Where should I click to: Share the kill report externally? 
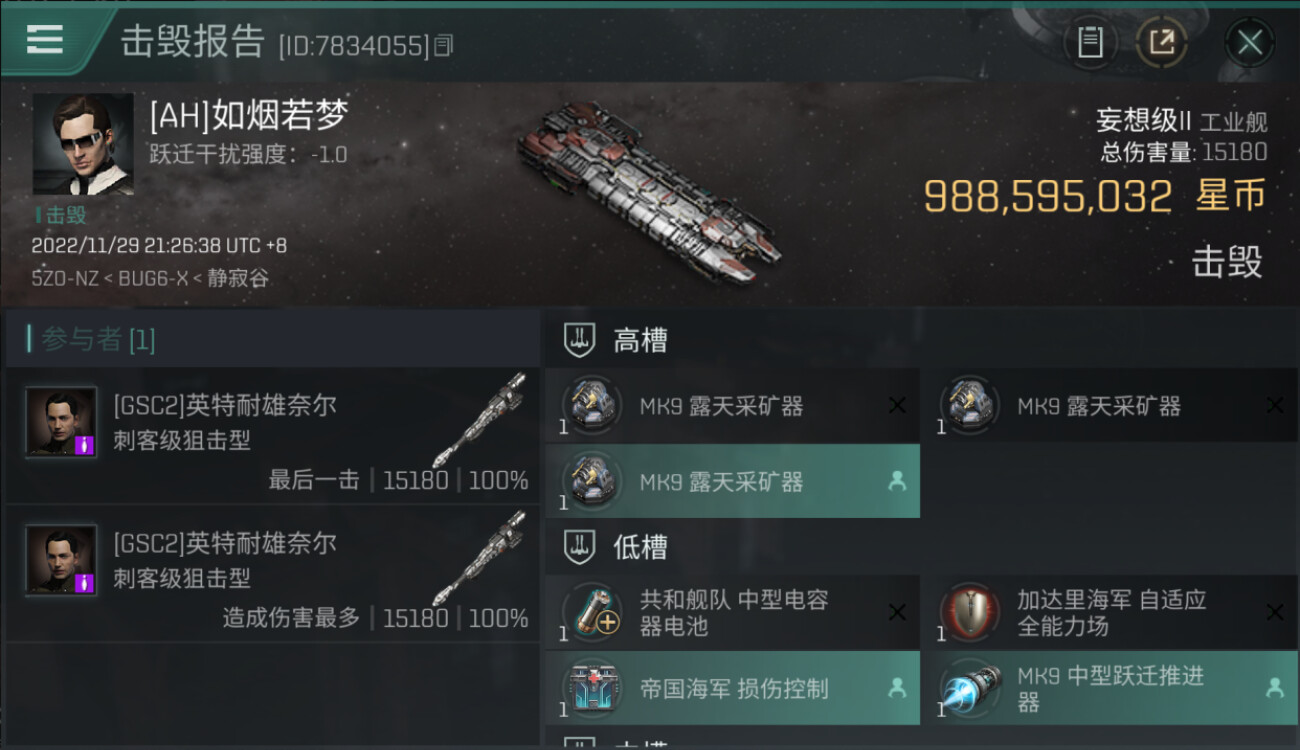tap(1162, 42)
